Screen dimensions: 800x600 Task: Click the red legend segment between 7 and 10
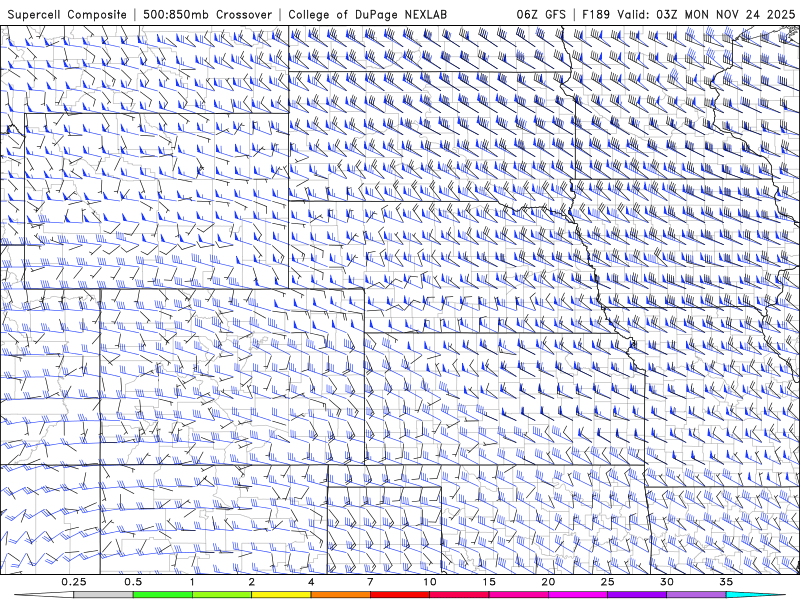tap(399, 595)
